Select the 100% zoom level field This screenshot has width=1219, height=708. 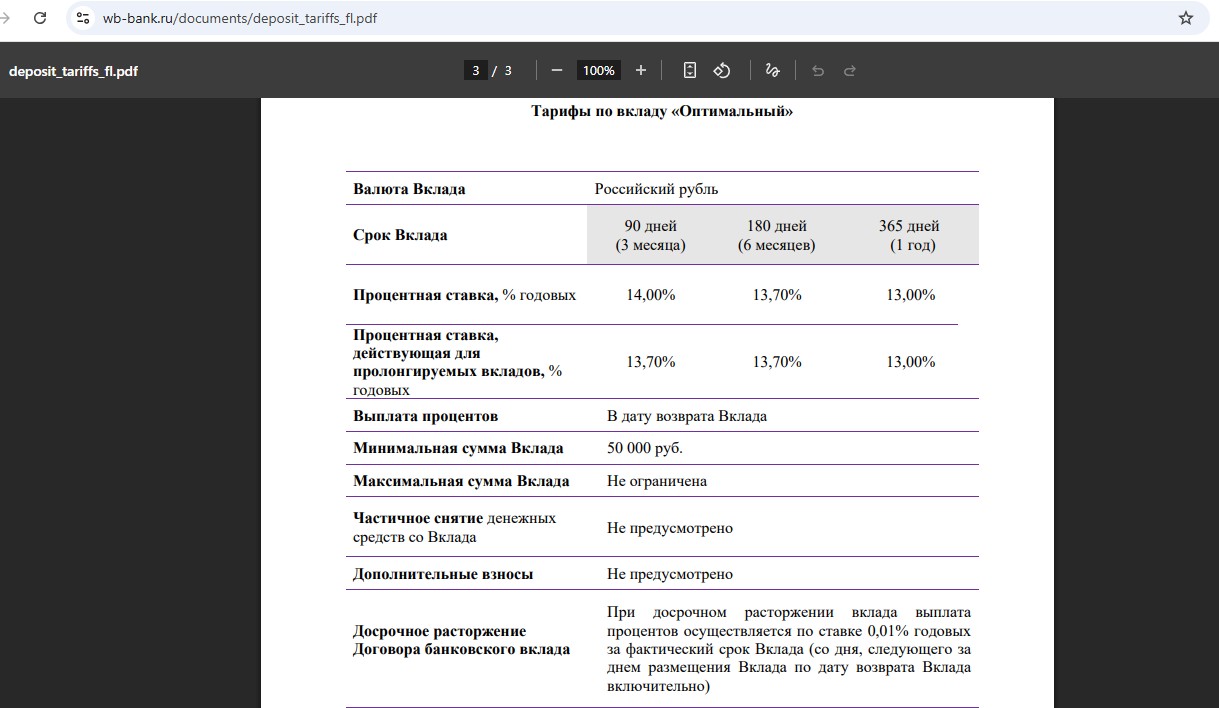click(599, 70)
